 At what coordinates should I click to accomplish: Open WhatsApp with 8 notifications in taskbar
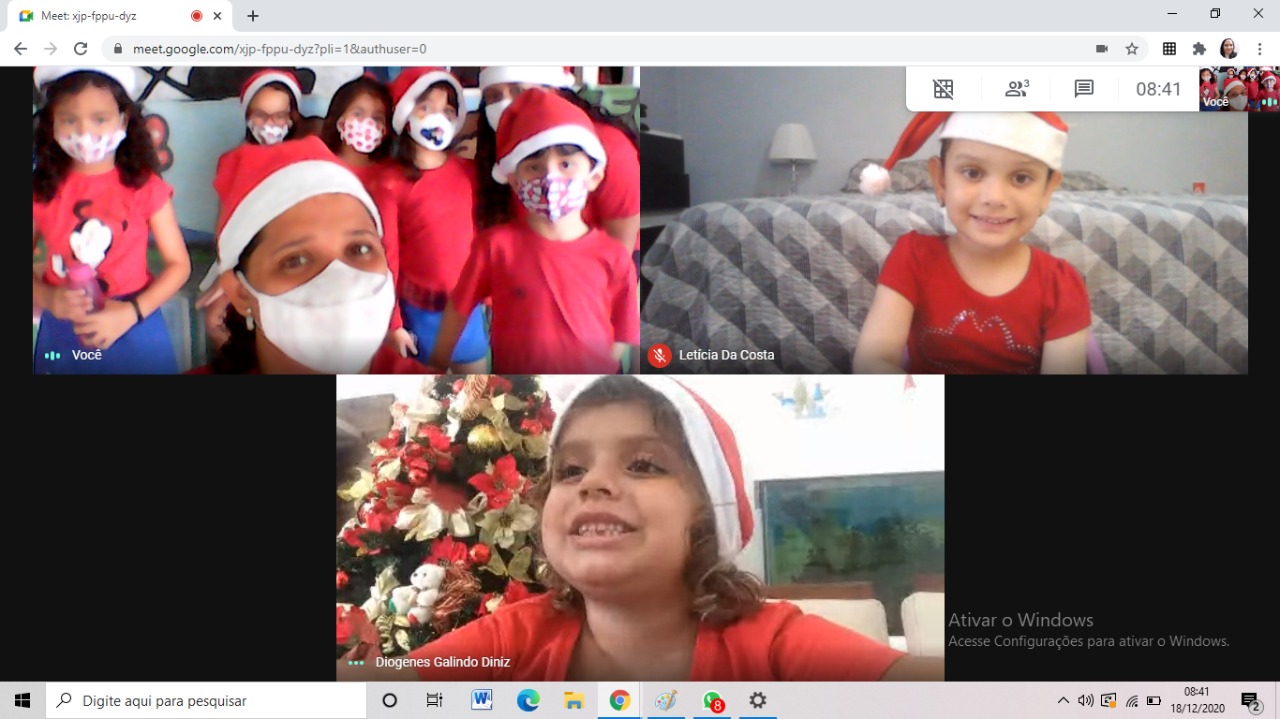[712, 701]
